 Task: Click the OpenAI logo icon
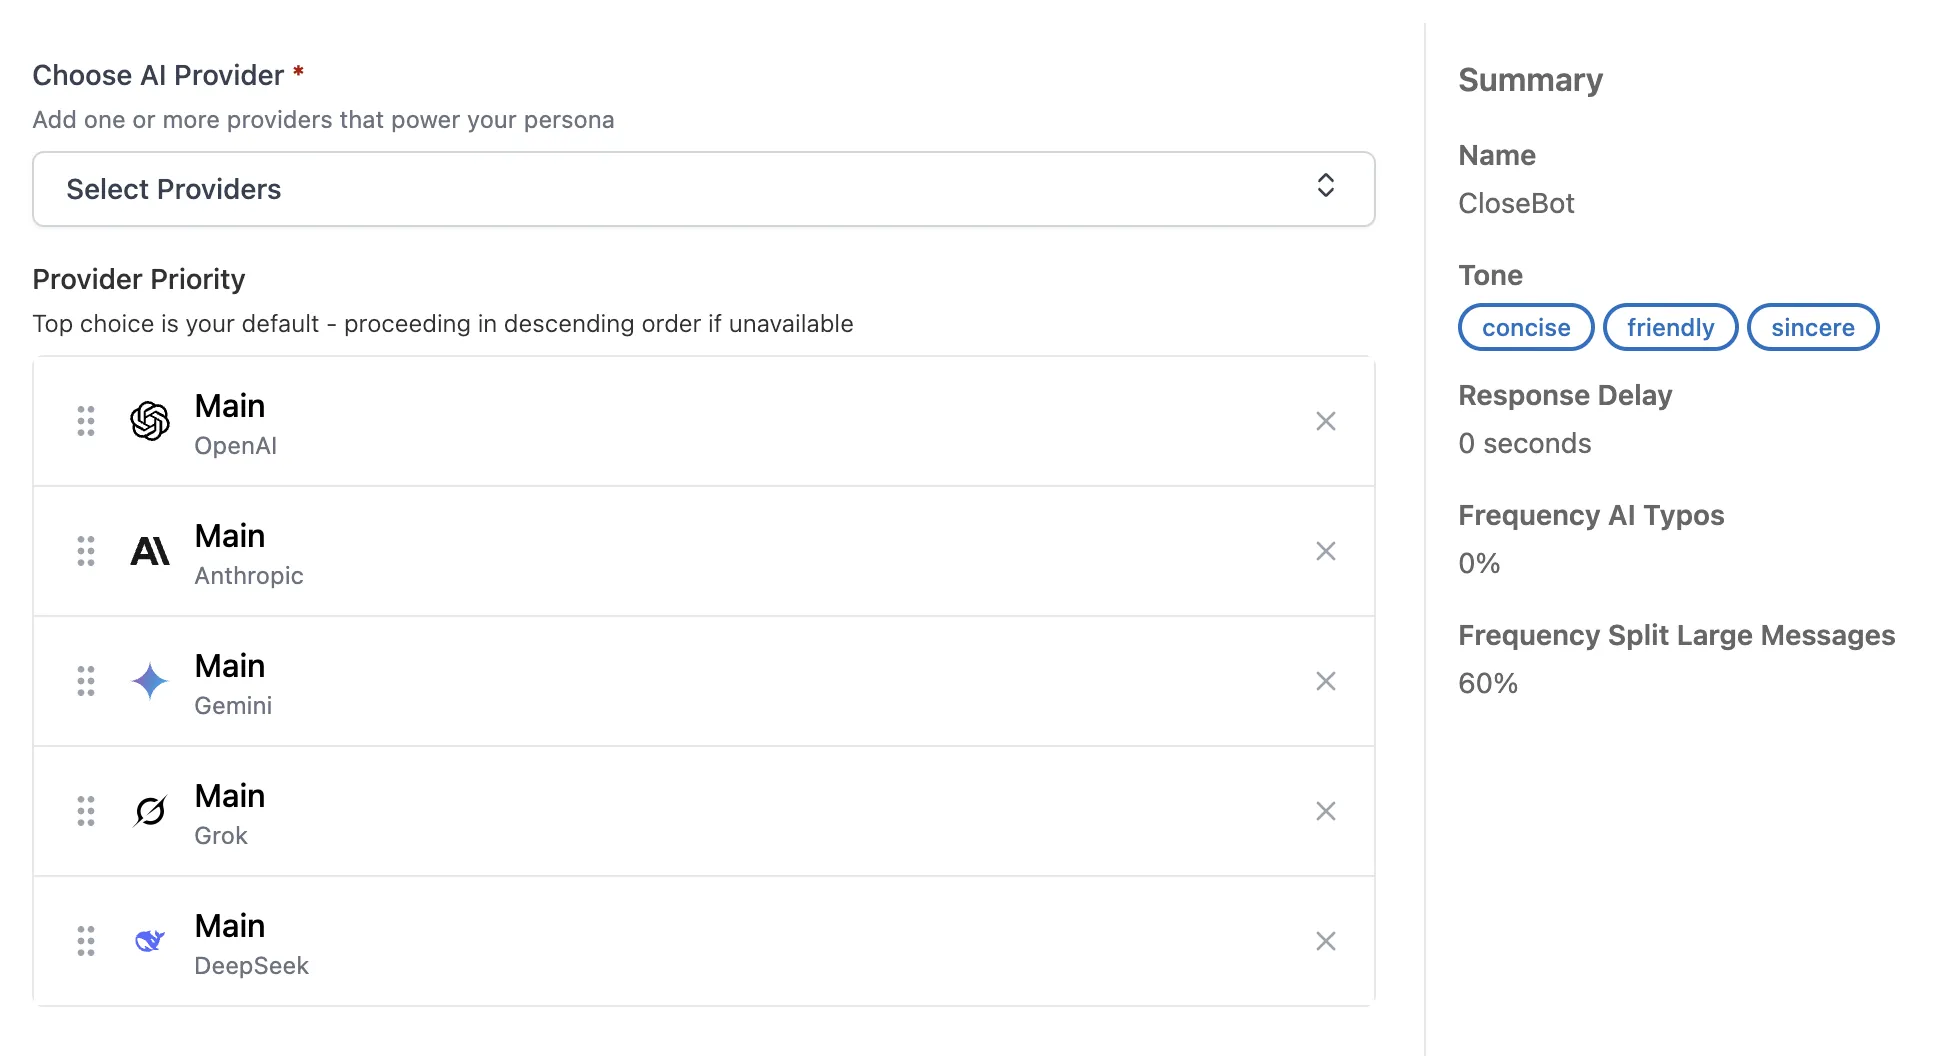tap(150, 421)
